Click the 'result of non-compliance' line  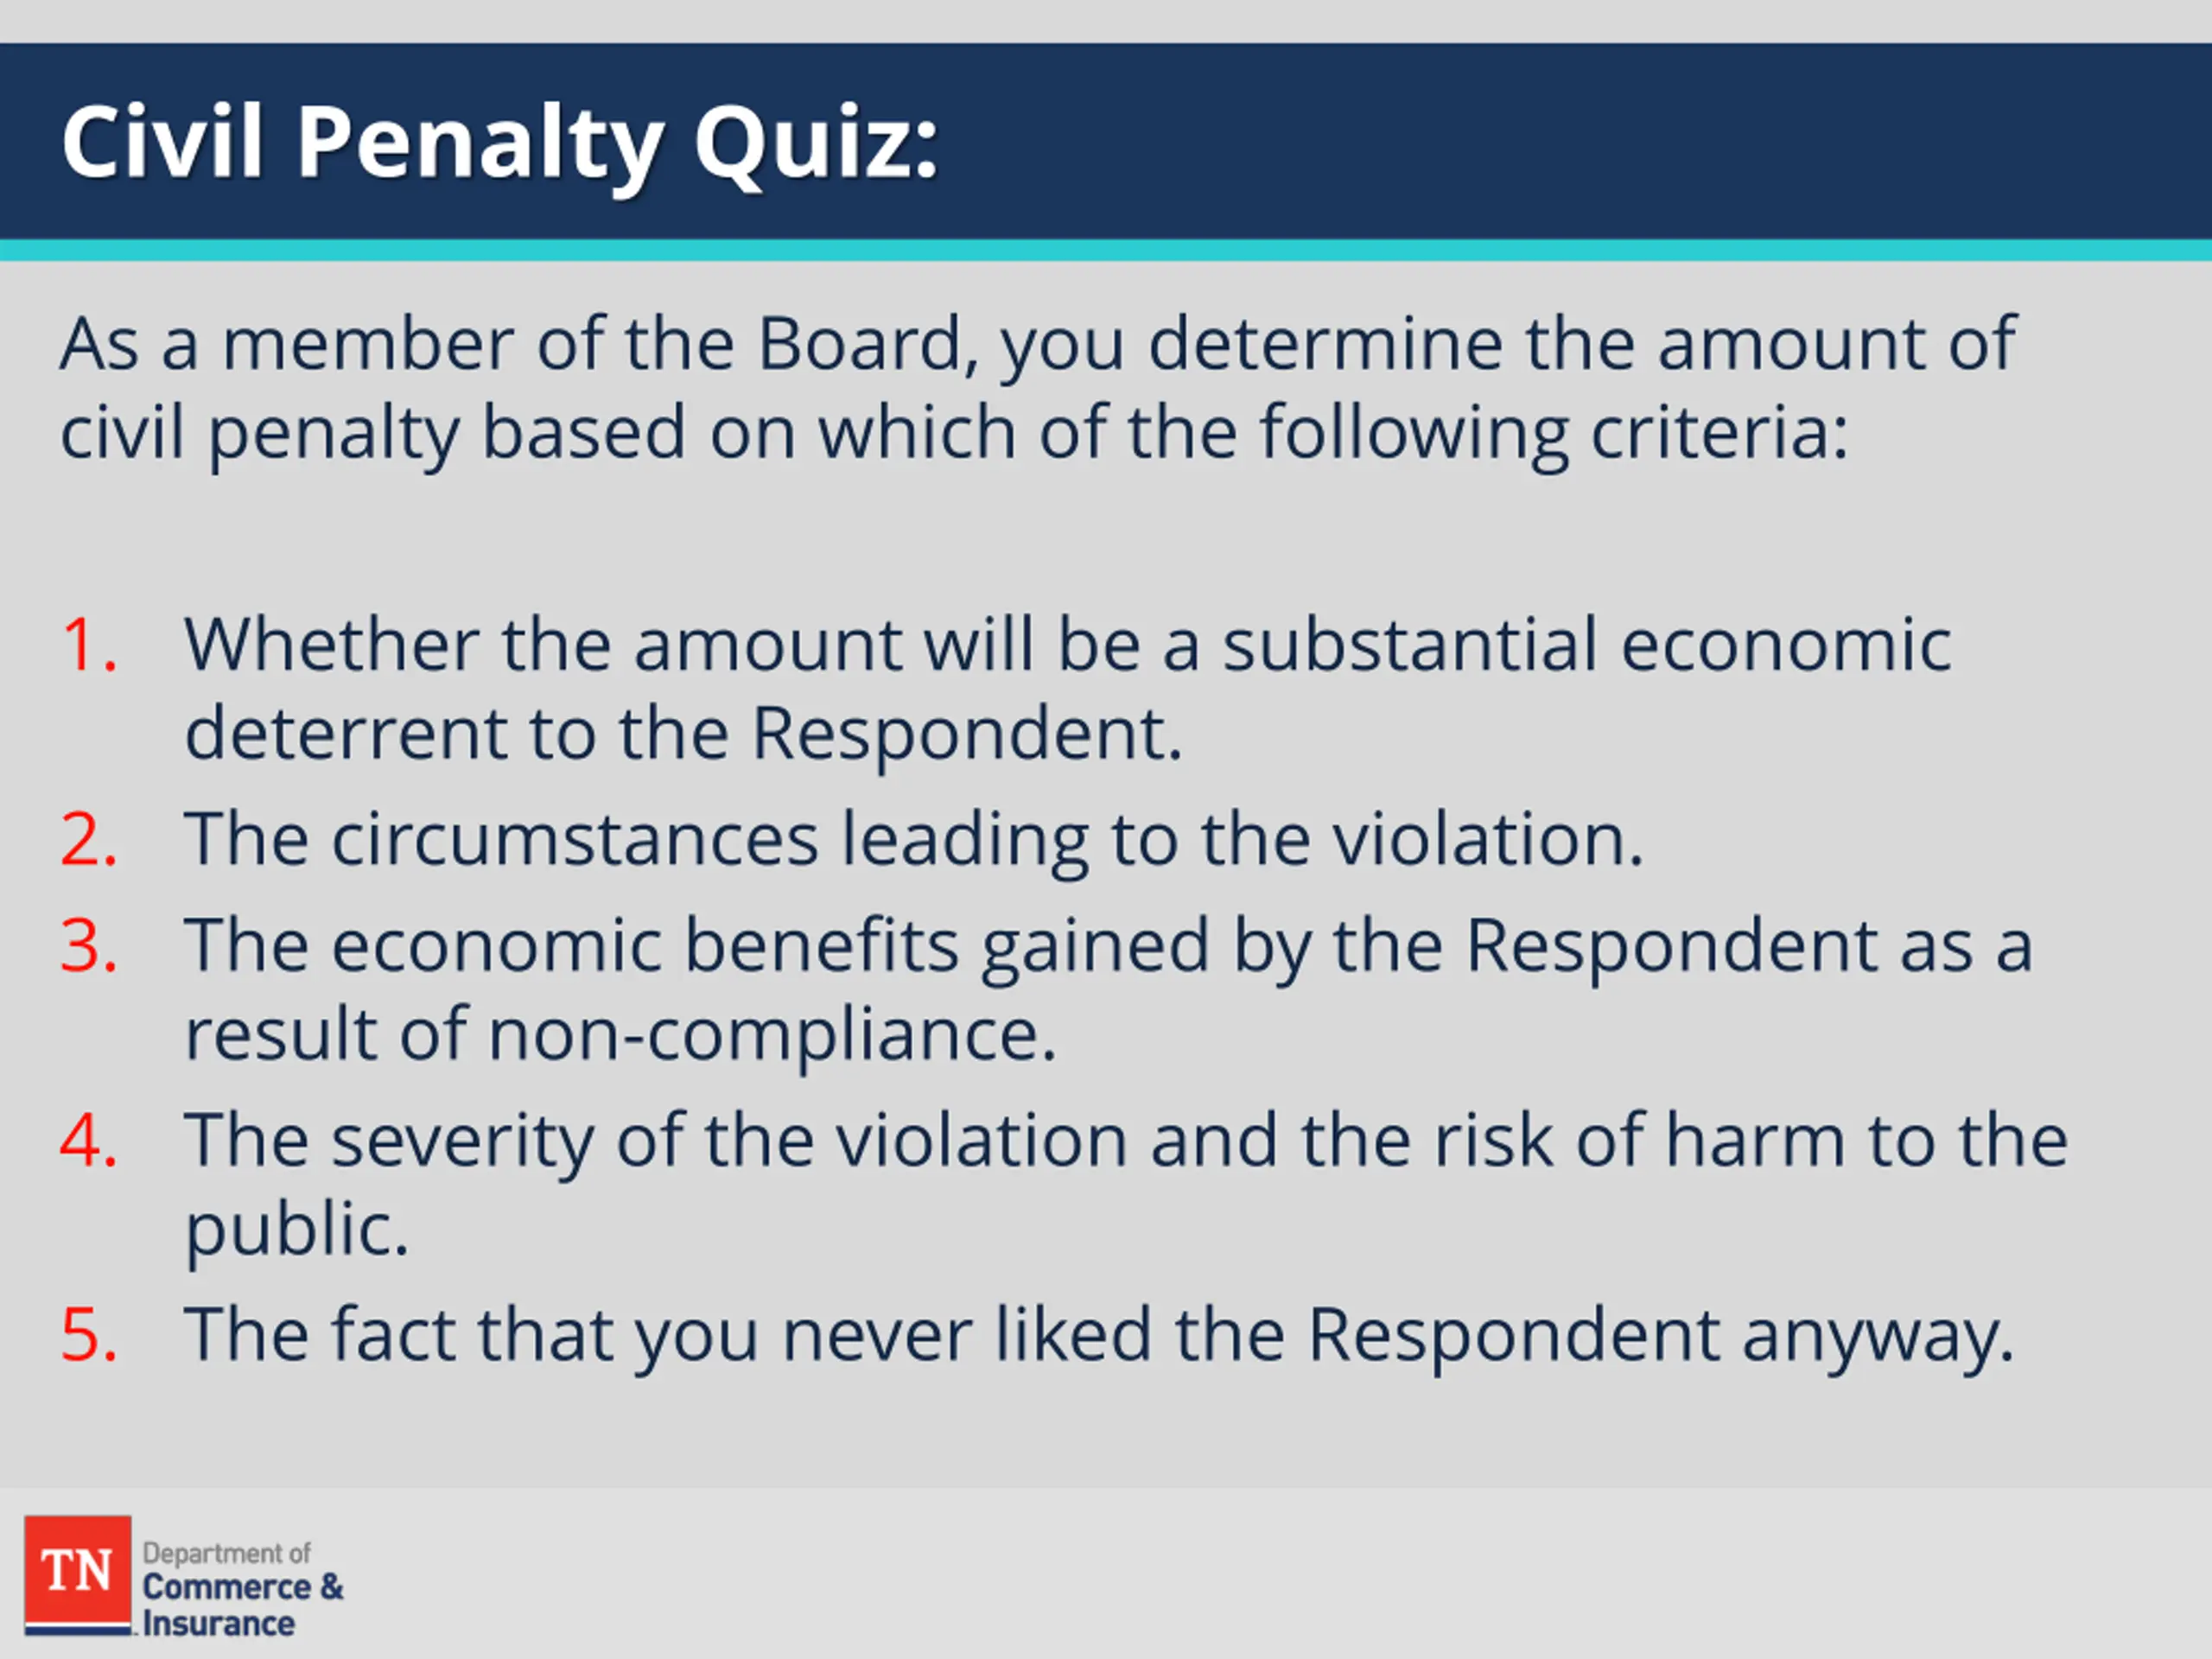tap(621, 1033)
